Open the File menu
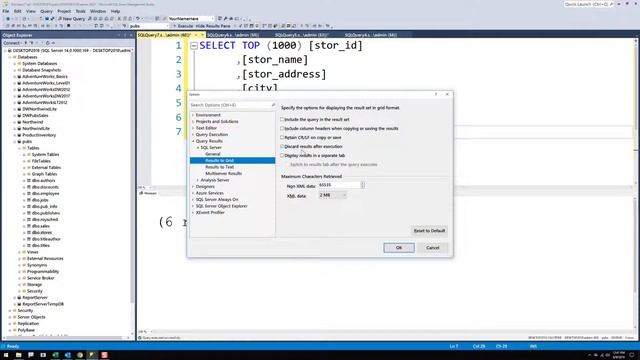 click(6, 11)
